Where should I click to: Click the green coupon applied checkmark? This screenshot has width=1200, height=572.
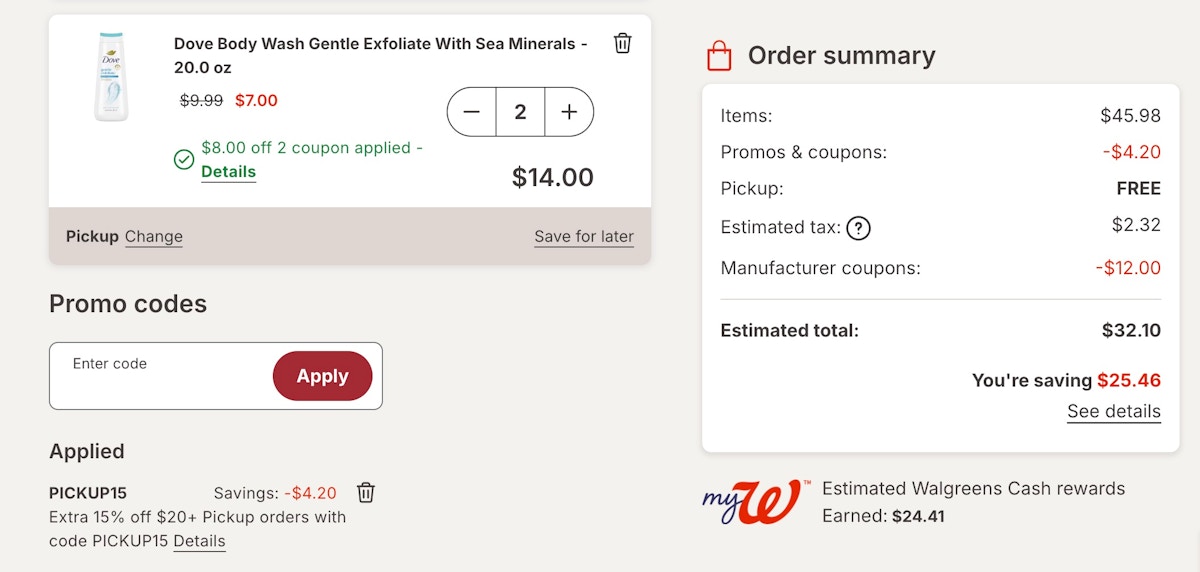[184, 160]
